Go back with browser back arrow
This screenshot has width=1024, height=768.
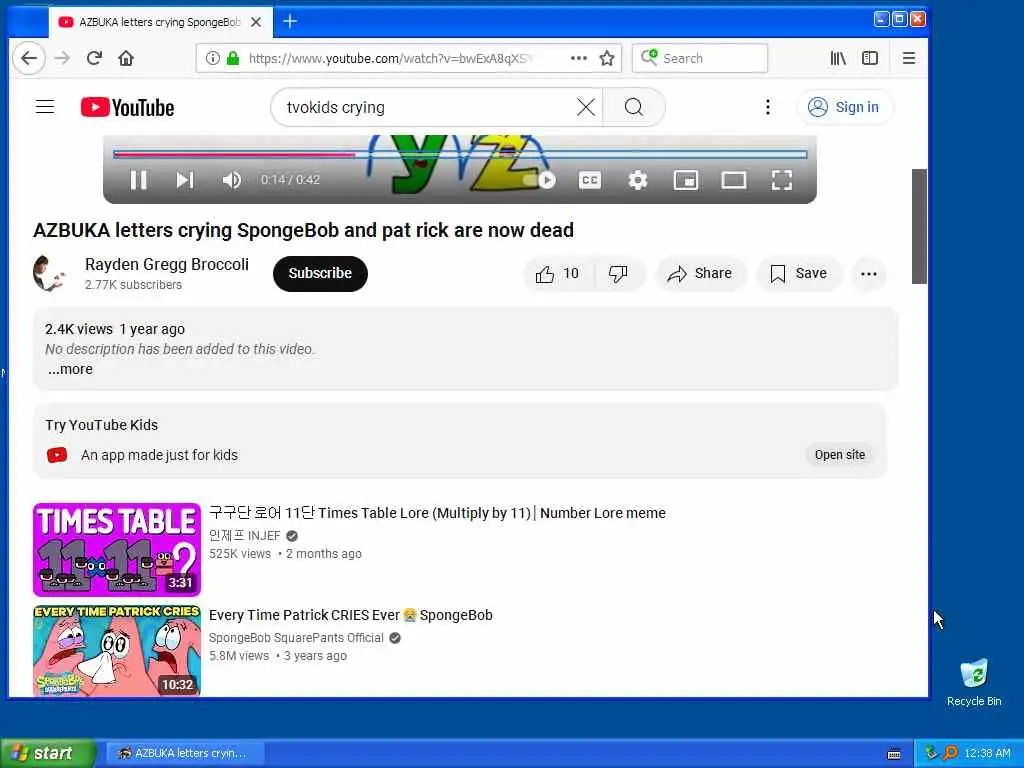pos(29,58)
